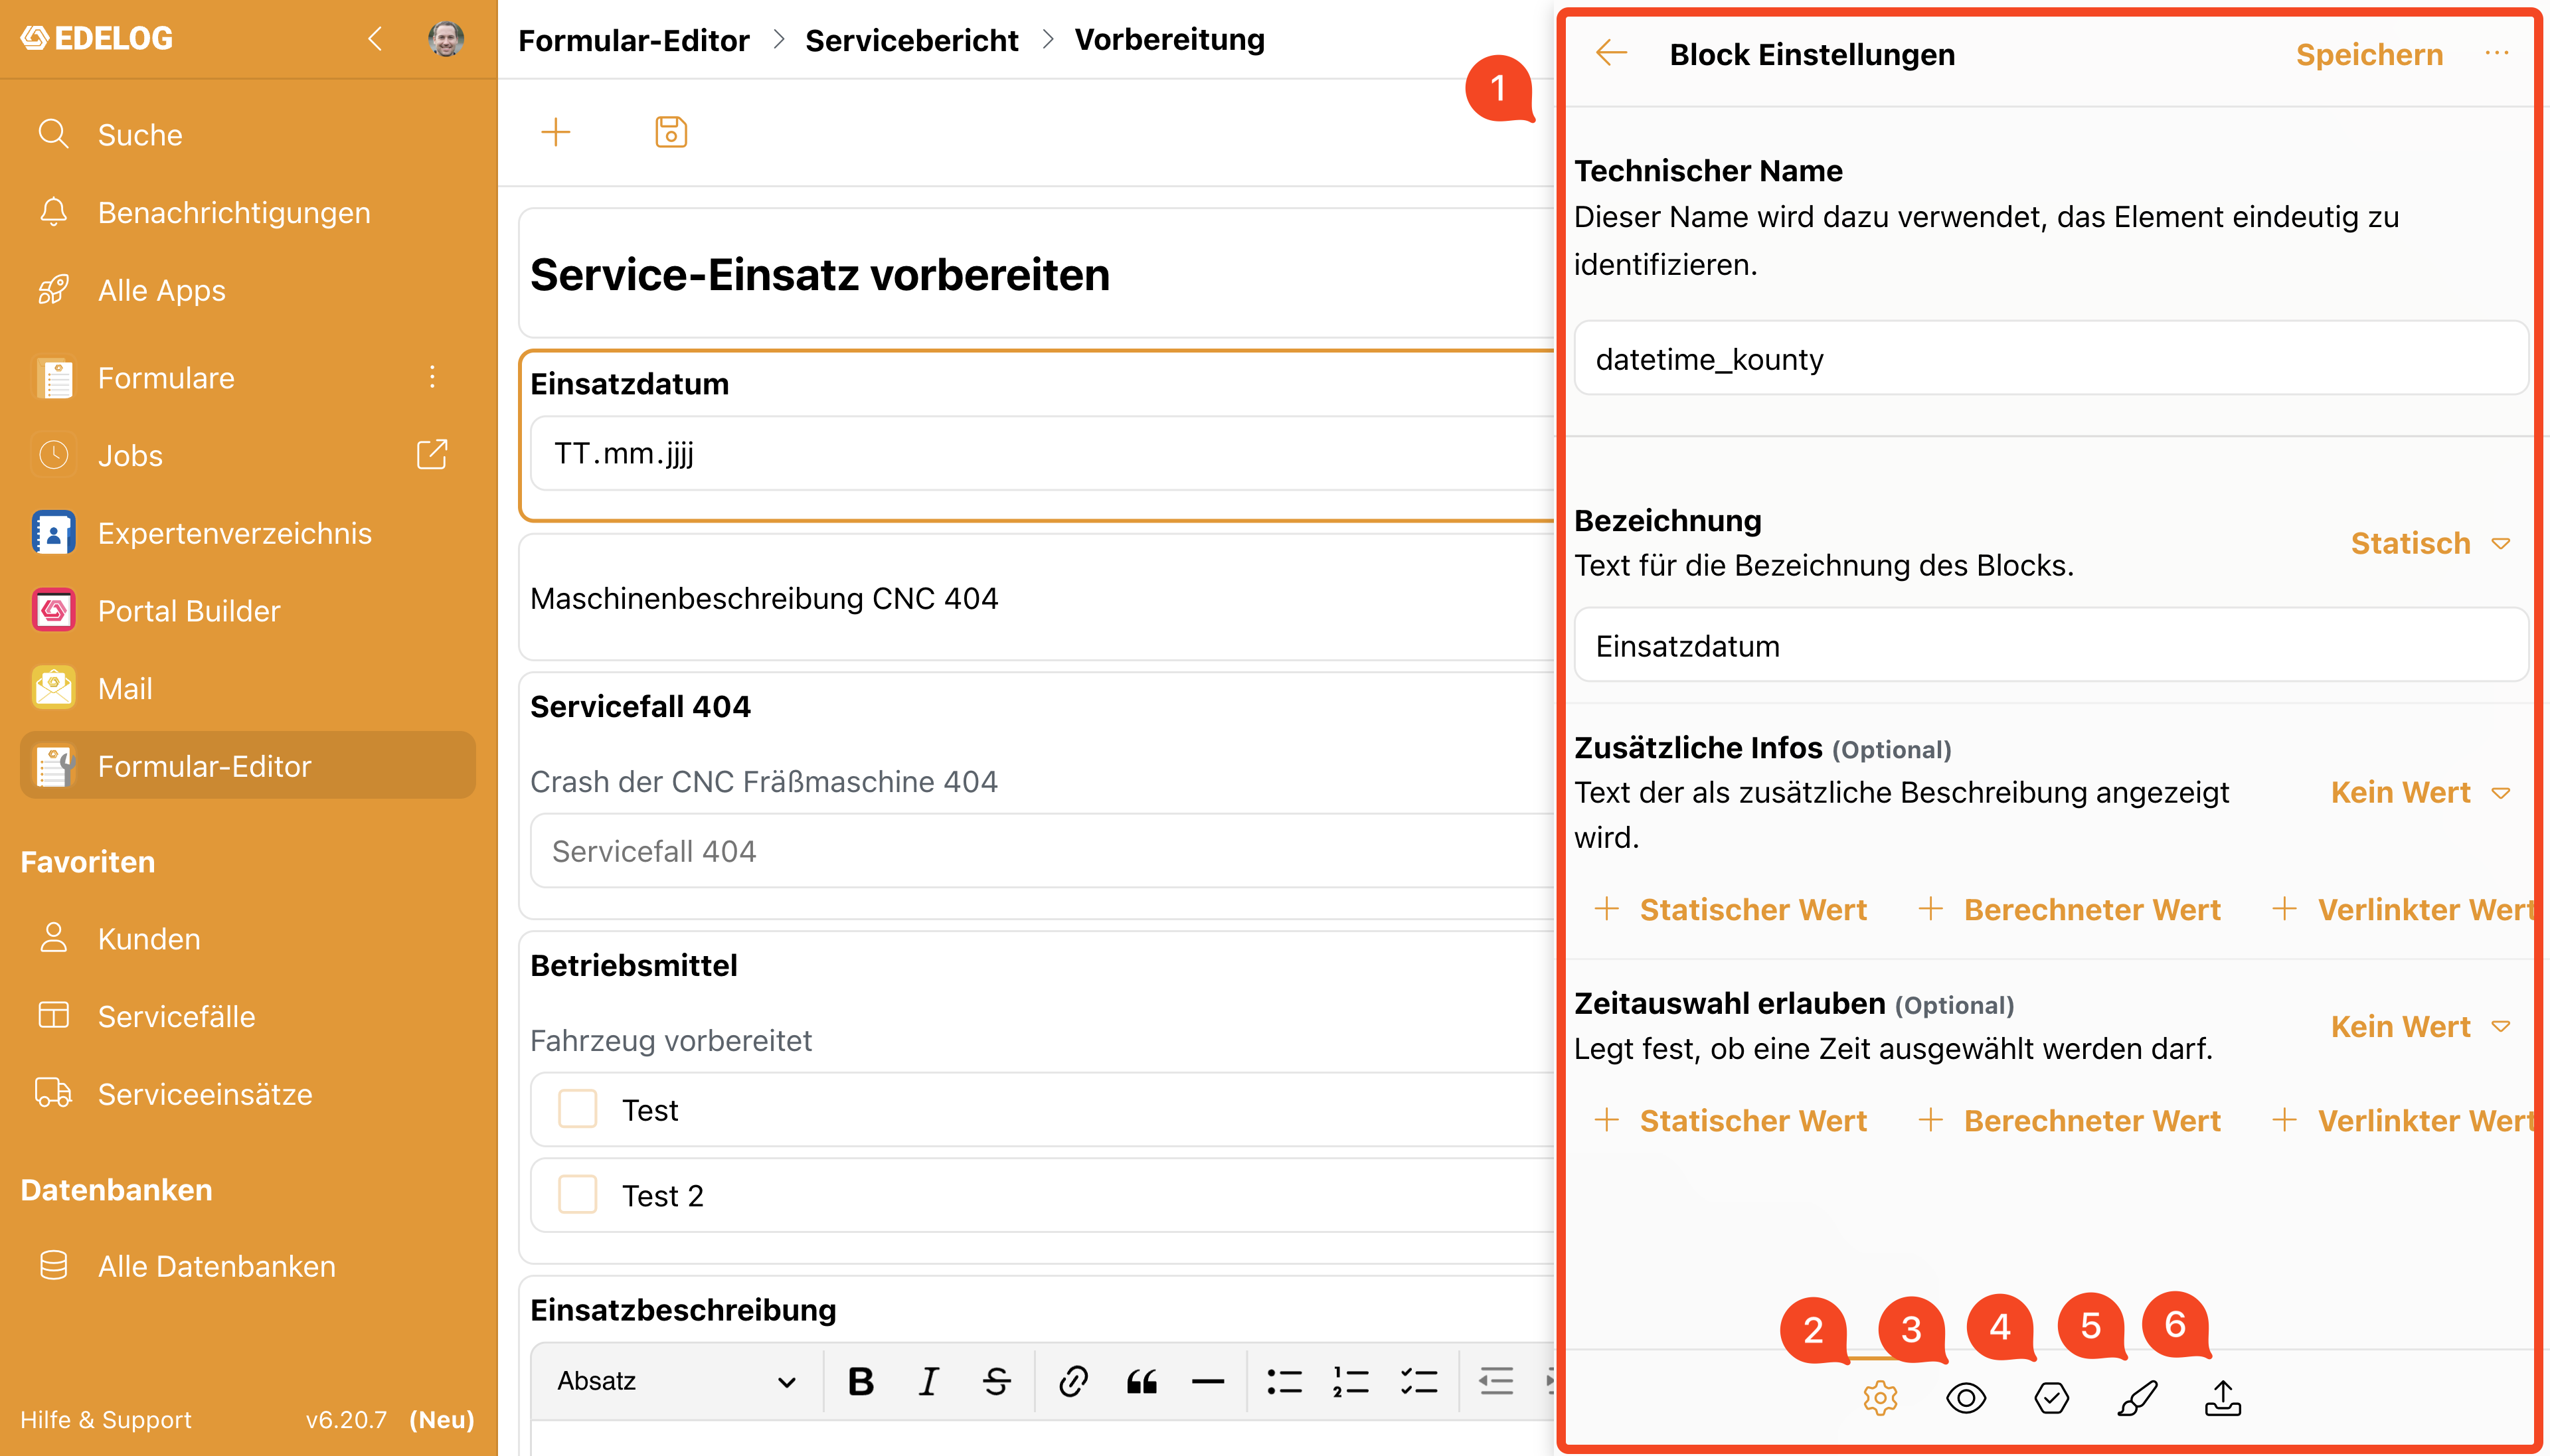Insert a blockquote with the quote icon

coord(1141,1381)
